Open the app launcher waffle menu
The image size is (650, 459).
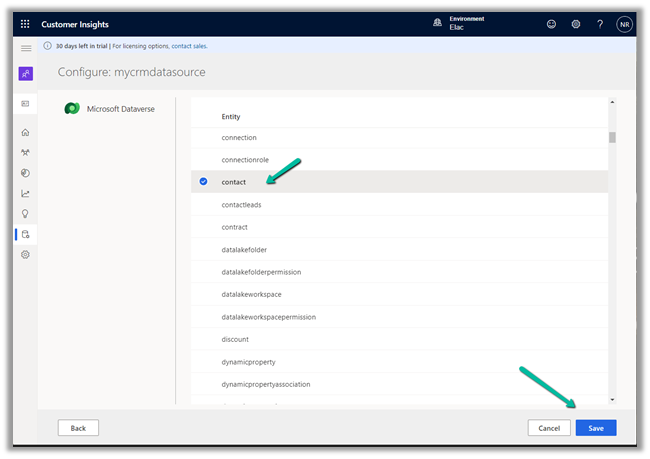pos(25,24)
